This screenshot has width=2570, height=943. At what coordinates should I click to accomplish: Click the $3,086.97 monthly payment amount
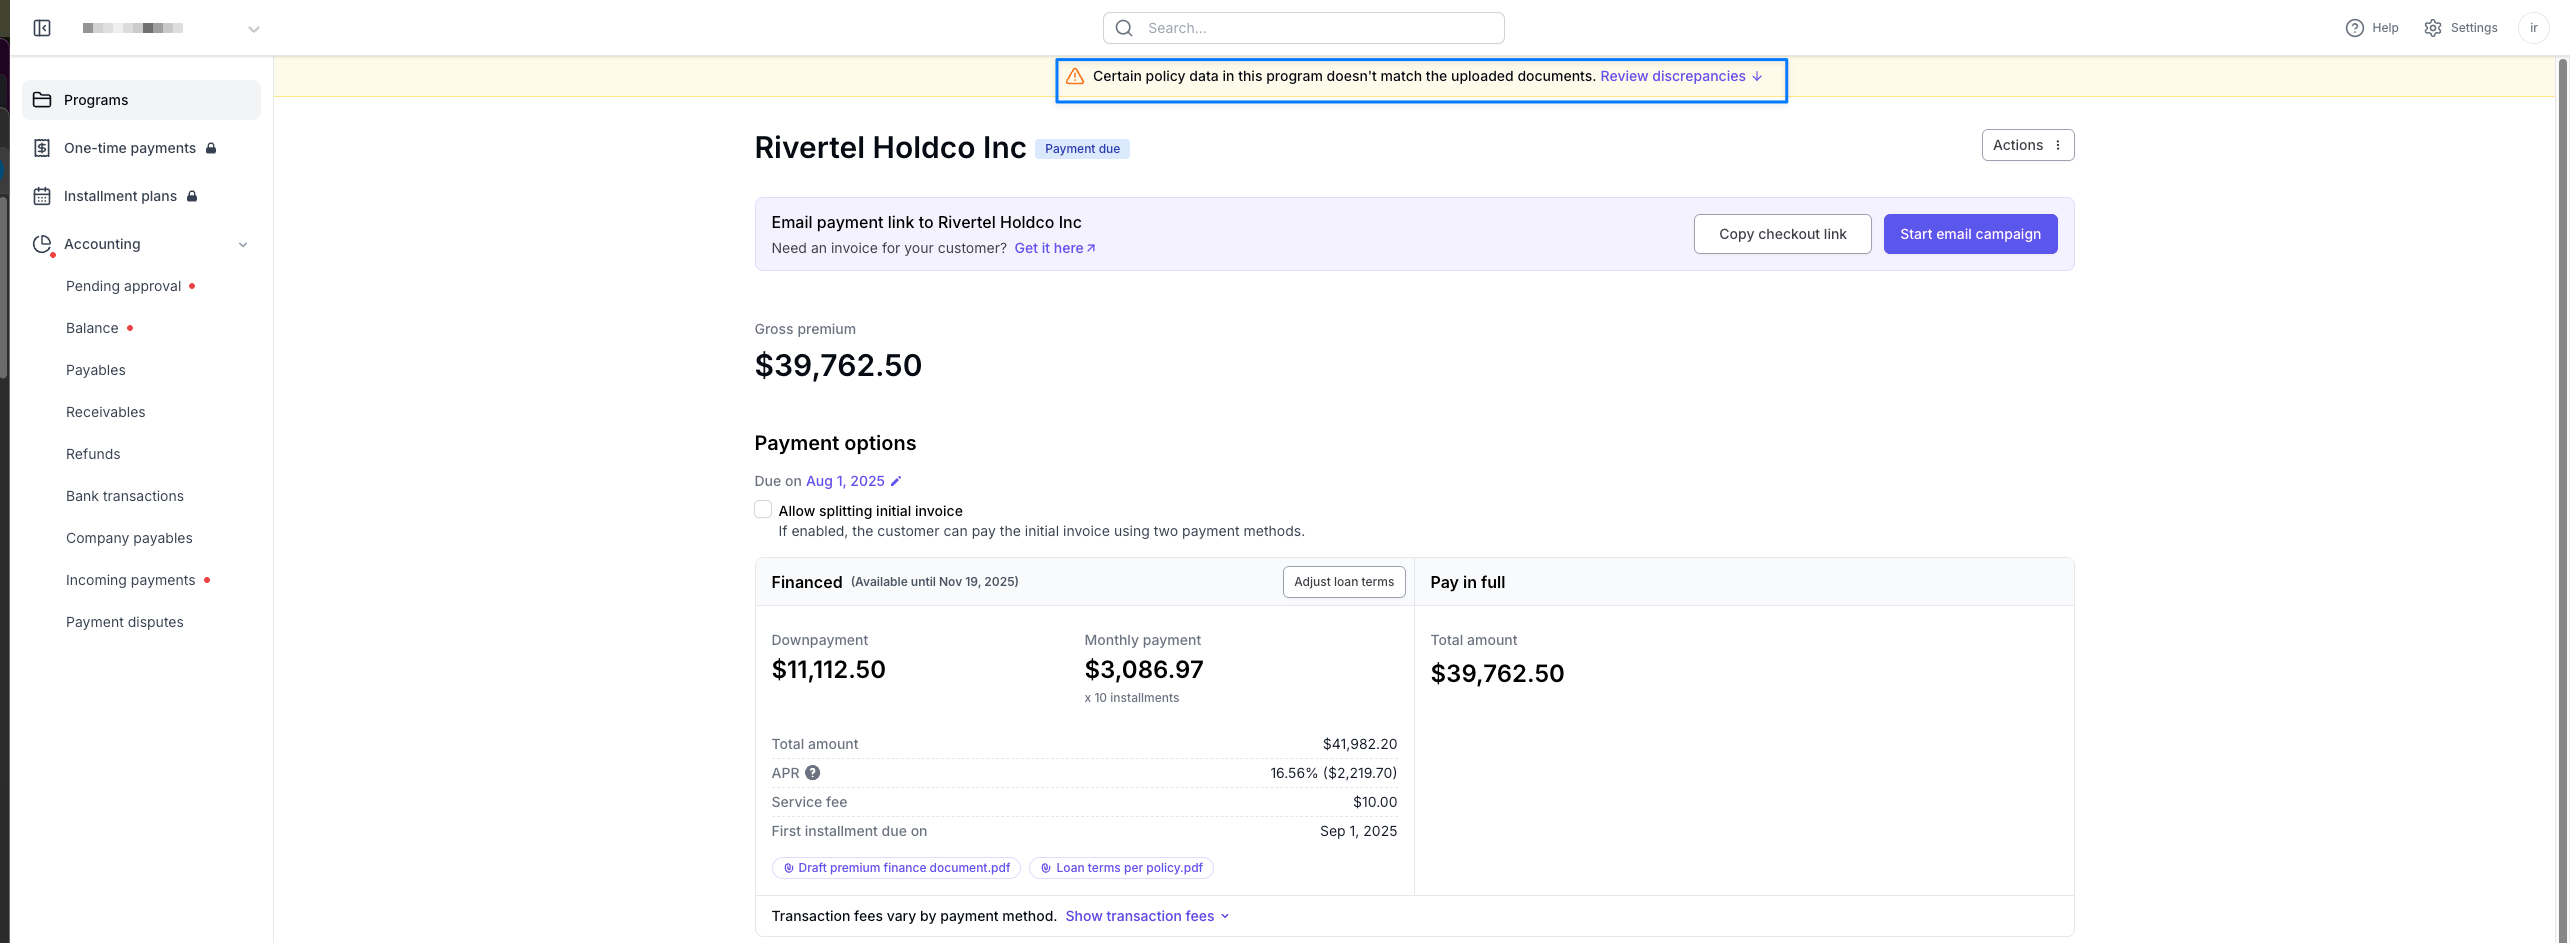[1144, 670]
